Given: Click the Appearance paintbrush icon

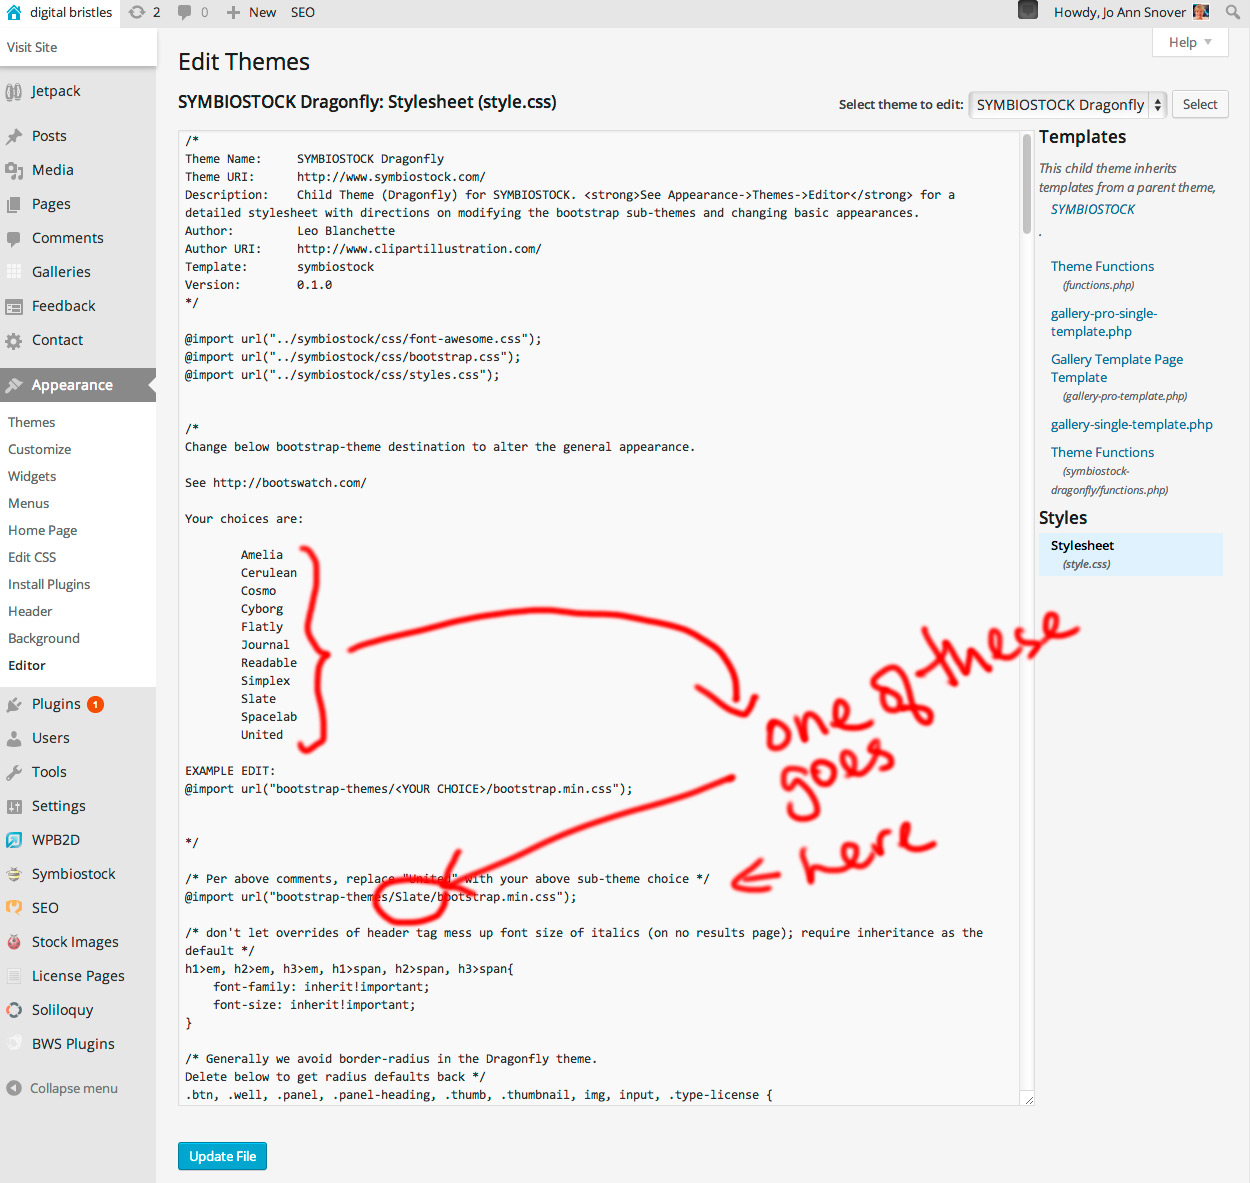Looking at the screenshot, I should click(14, 385).
